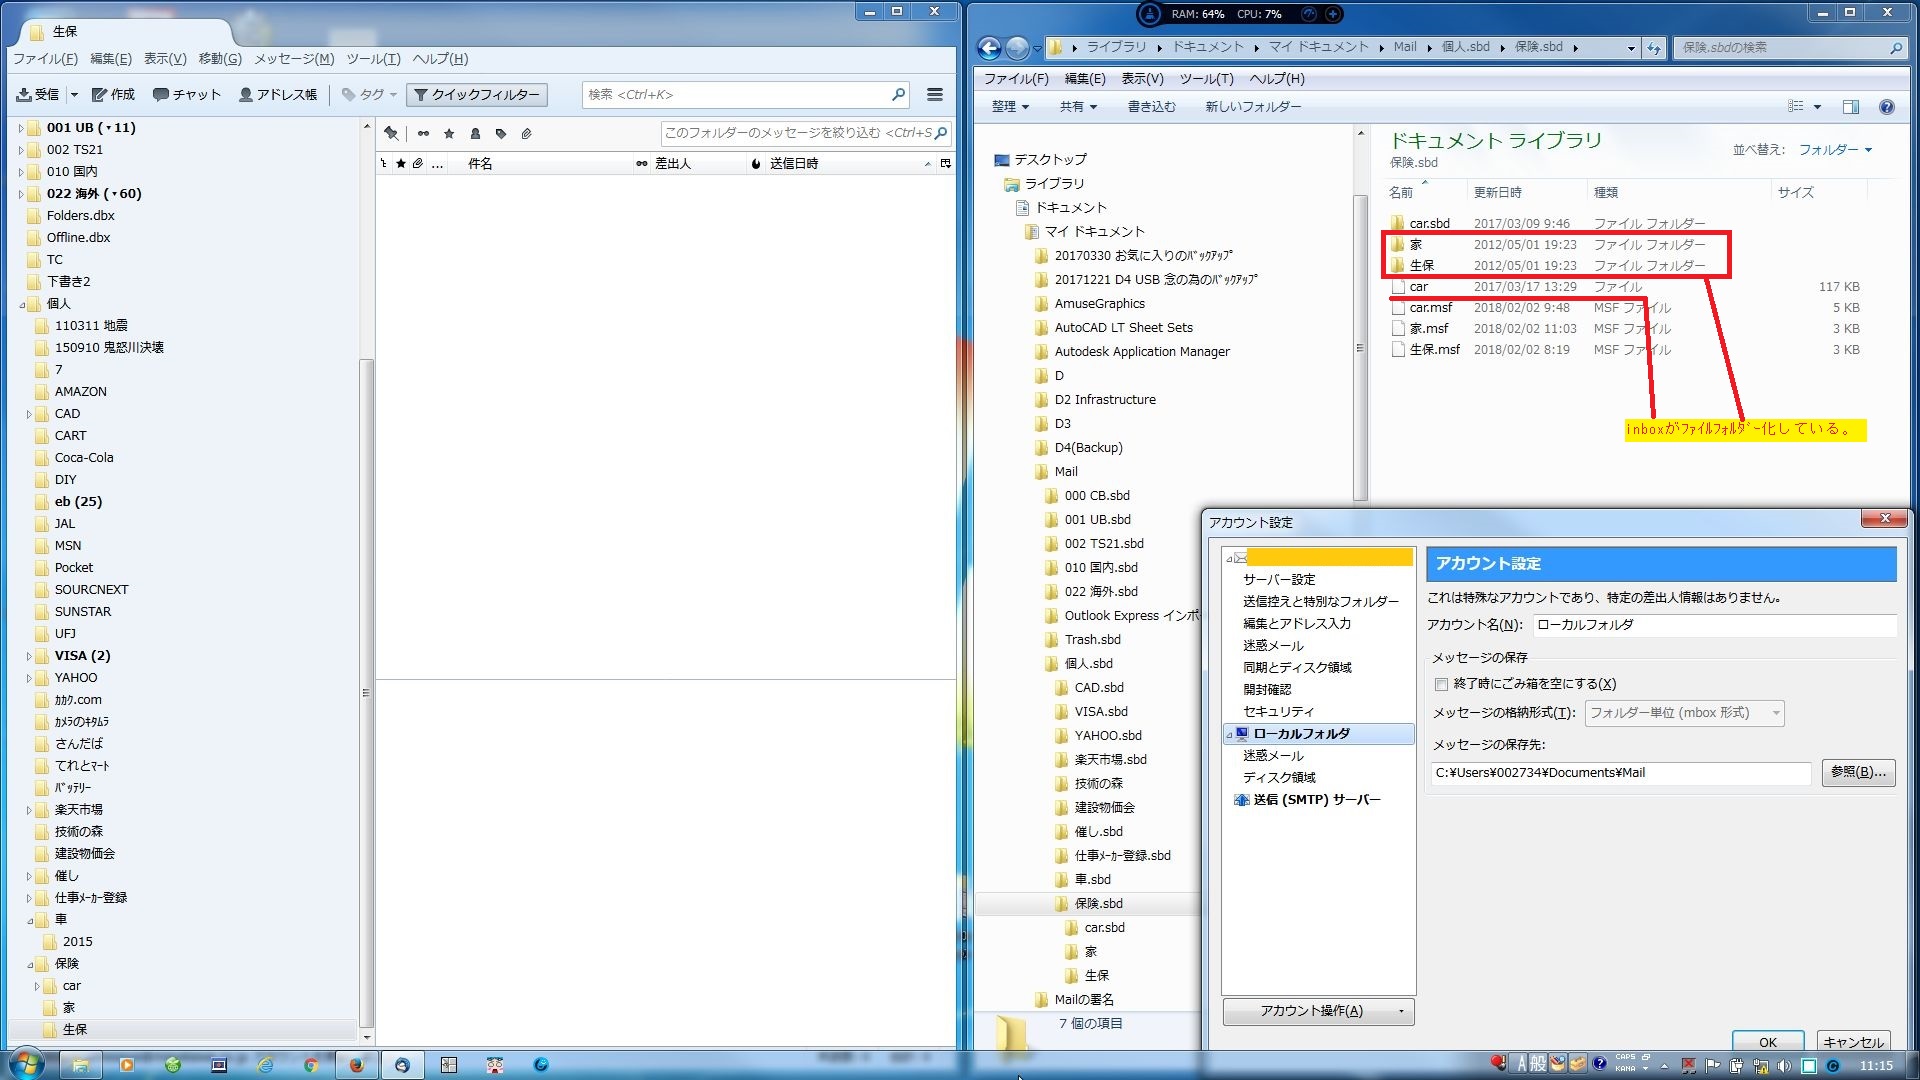This screenshot has width=1920, height=1080.
Task: Open the アカウント操作 dropdown button
Action: tap(1318, 1011)
